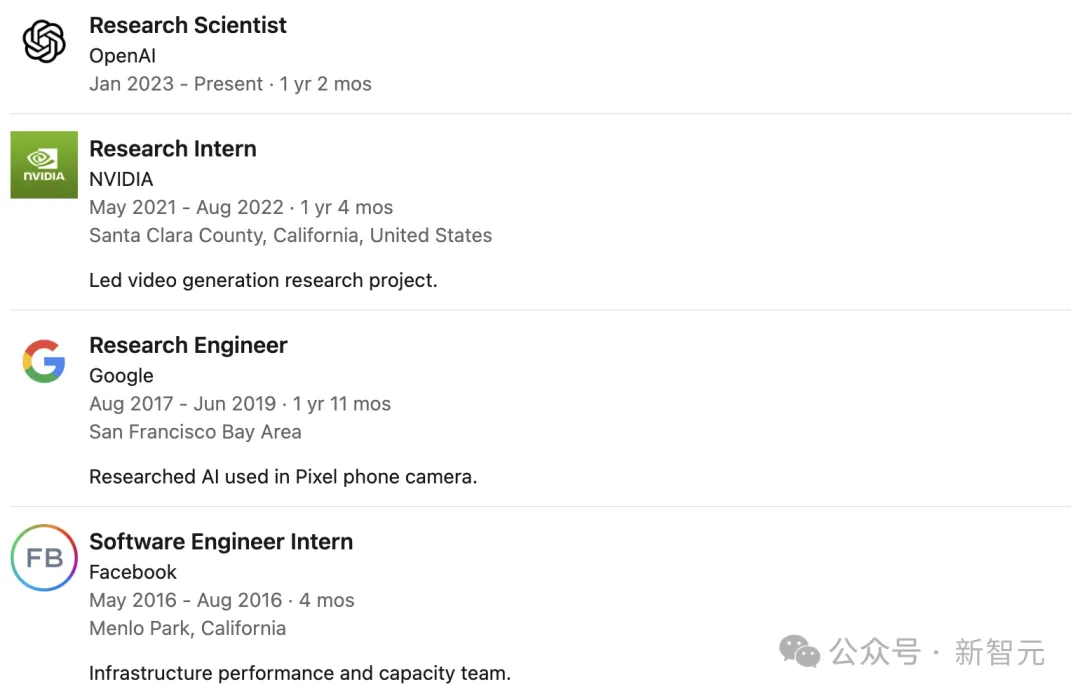Click the San Francisco Bay Area location
Viewport: 1080px width, 696px height.
pyautogui.click(x=195, y=432)
